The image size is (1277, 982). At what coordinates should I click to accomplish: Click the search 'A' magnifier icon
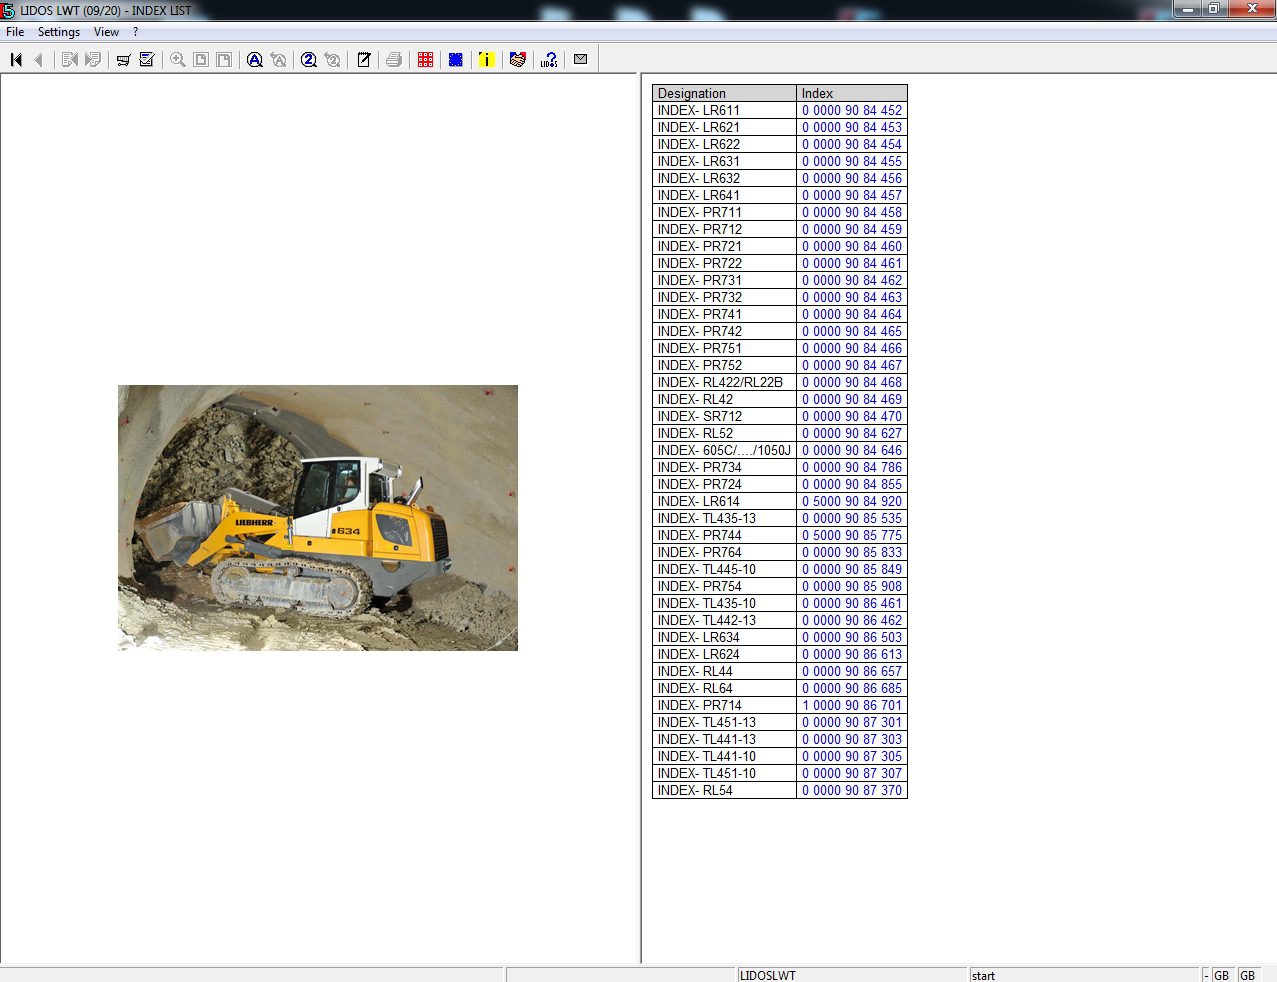(255, 60)
